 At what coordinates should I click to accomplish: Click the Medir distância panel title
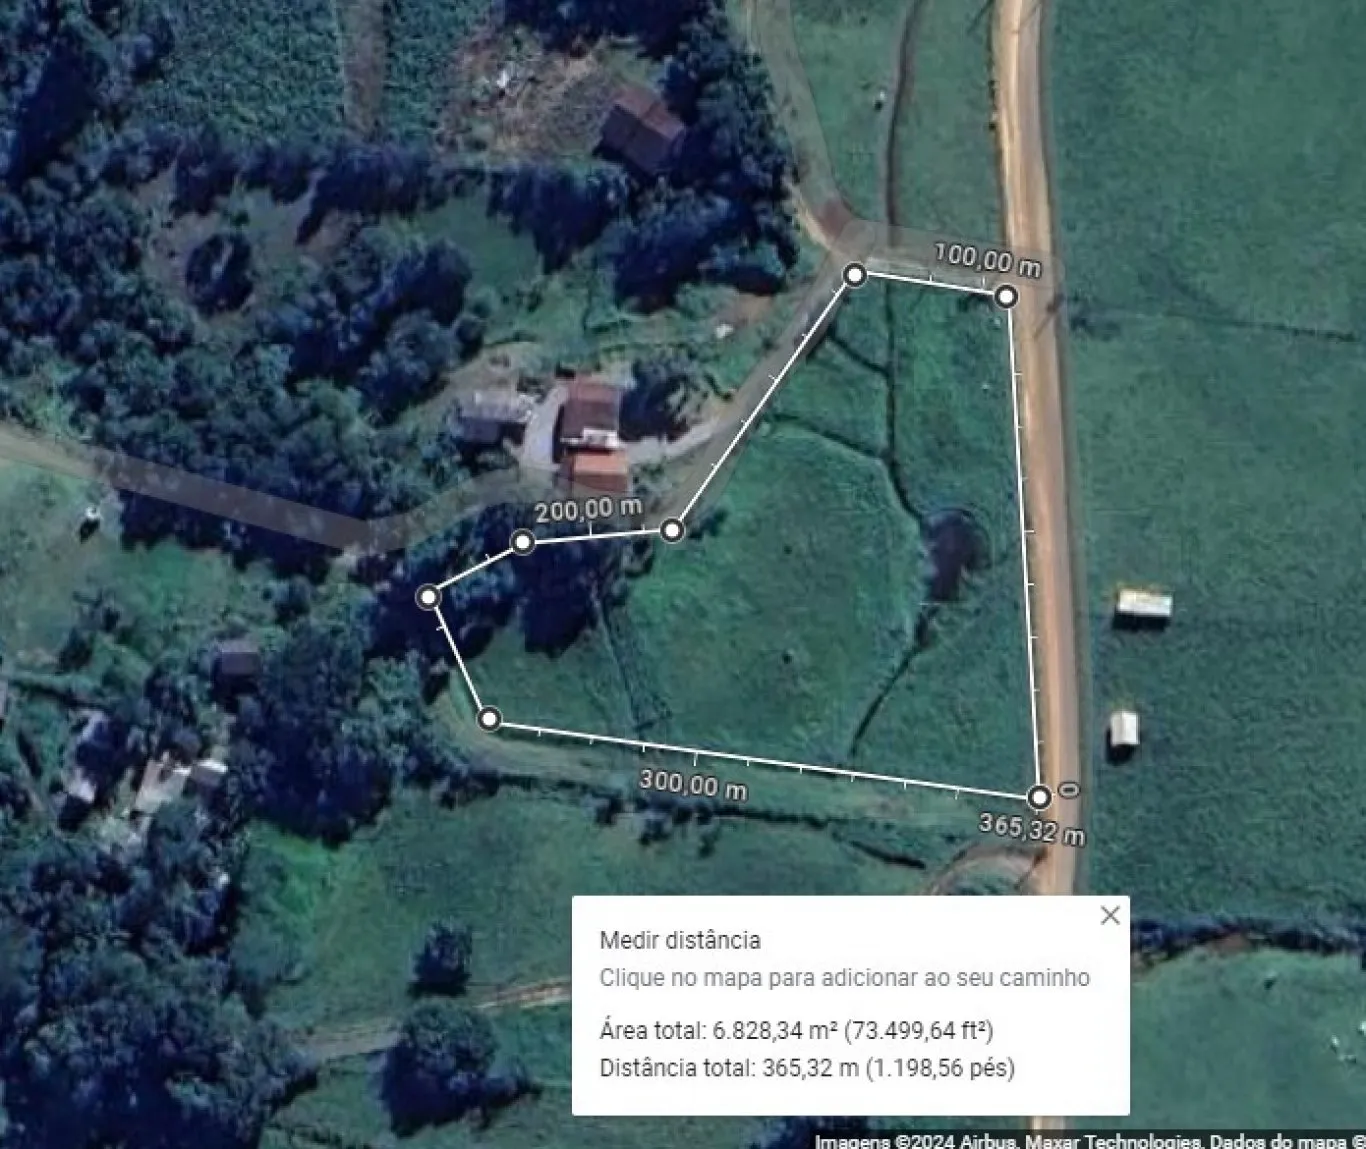(x=680, y=940)
